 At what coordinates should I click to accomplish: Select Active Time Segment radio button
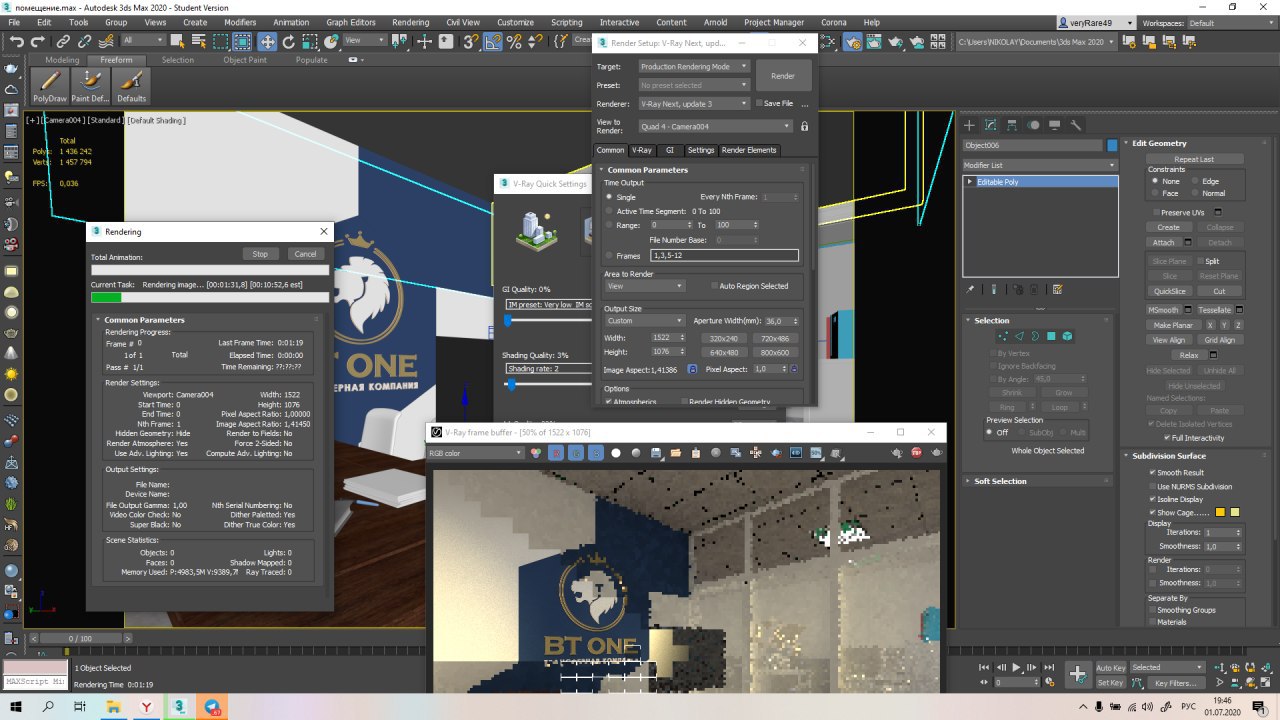coord(609,211)
